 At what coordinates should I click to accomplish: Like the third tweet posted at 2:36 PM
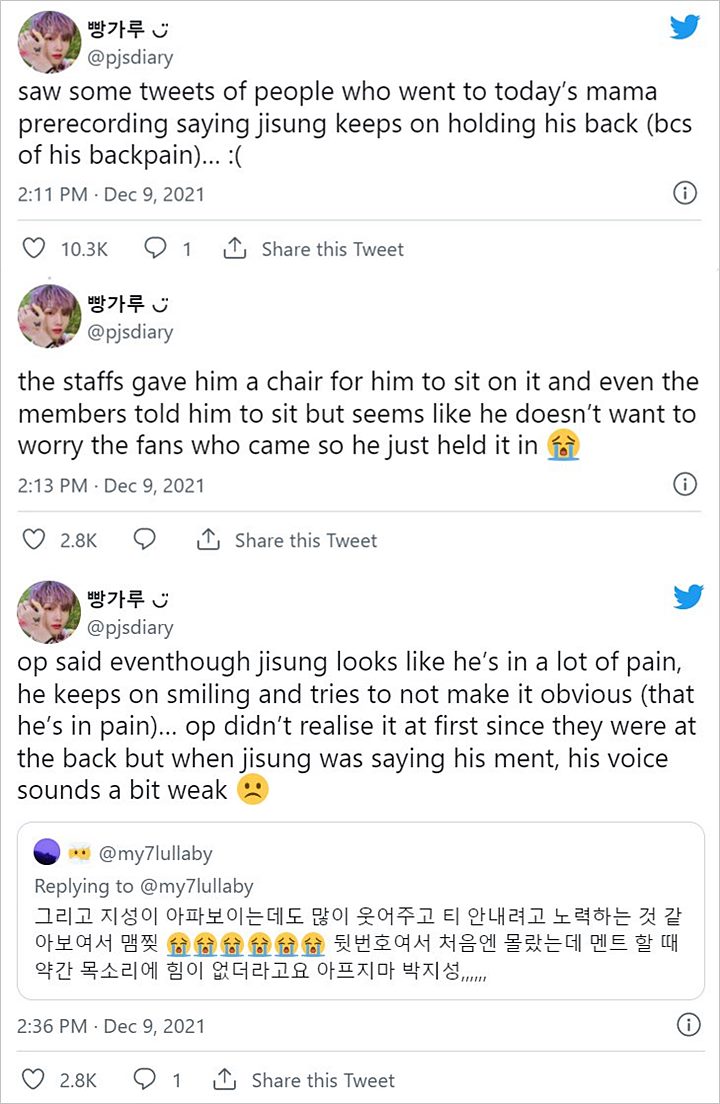pyautogui.click(x=34, y=1080)
